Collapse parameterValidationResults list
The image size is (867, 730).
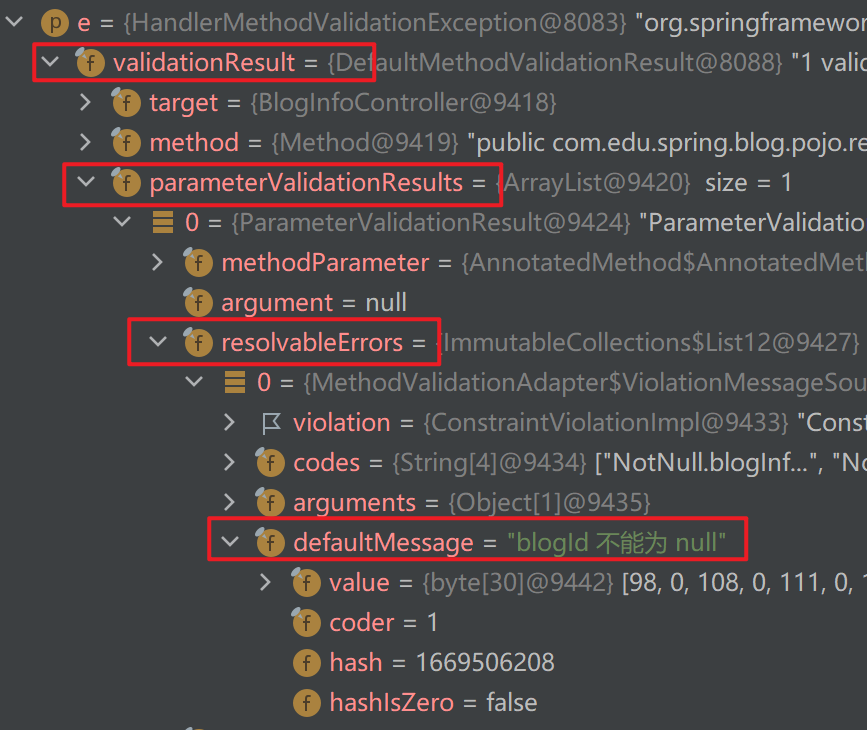click(86, 181)
